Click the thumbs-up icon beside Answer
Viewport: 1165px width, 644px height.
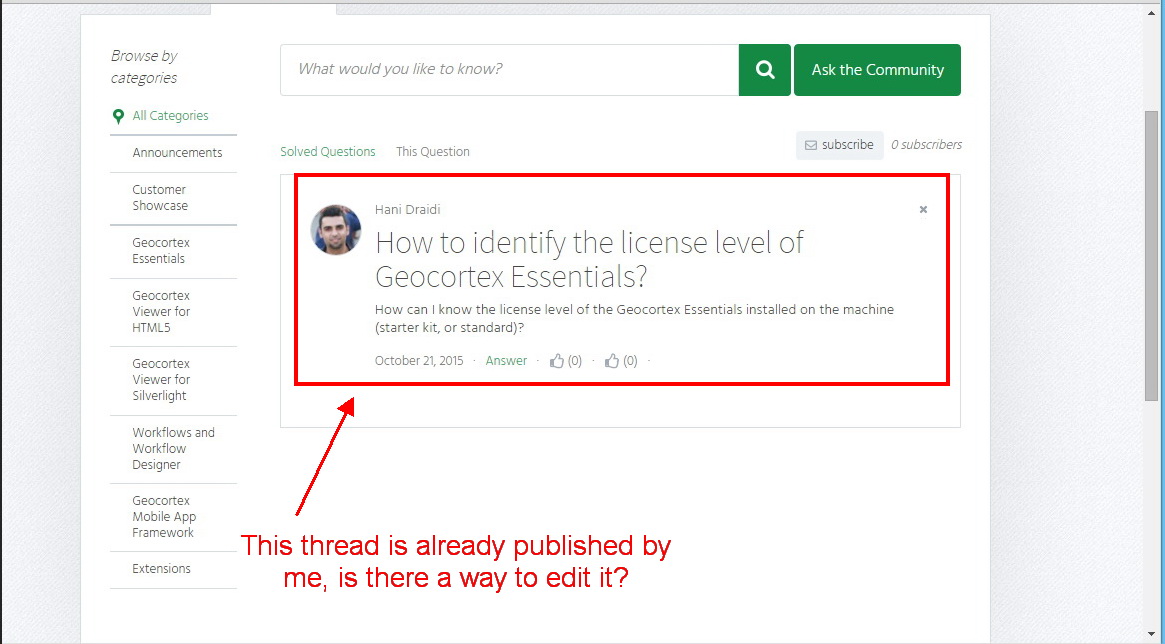tap(556, 361)
